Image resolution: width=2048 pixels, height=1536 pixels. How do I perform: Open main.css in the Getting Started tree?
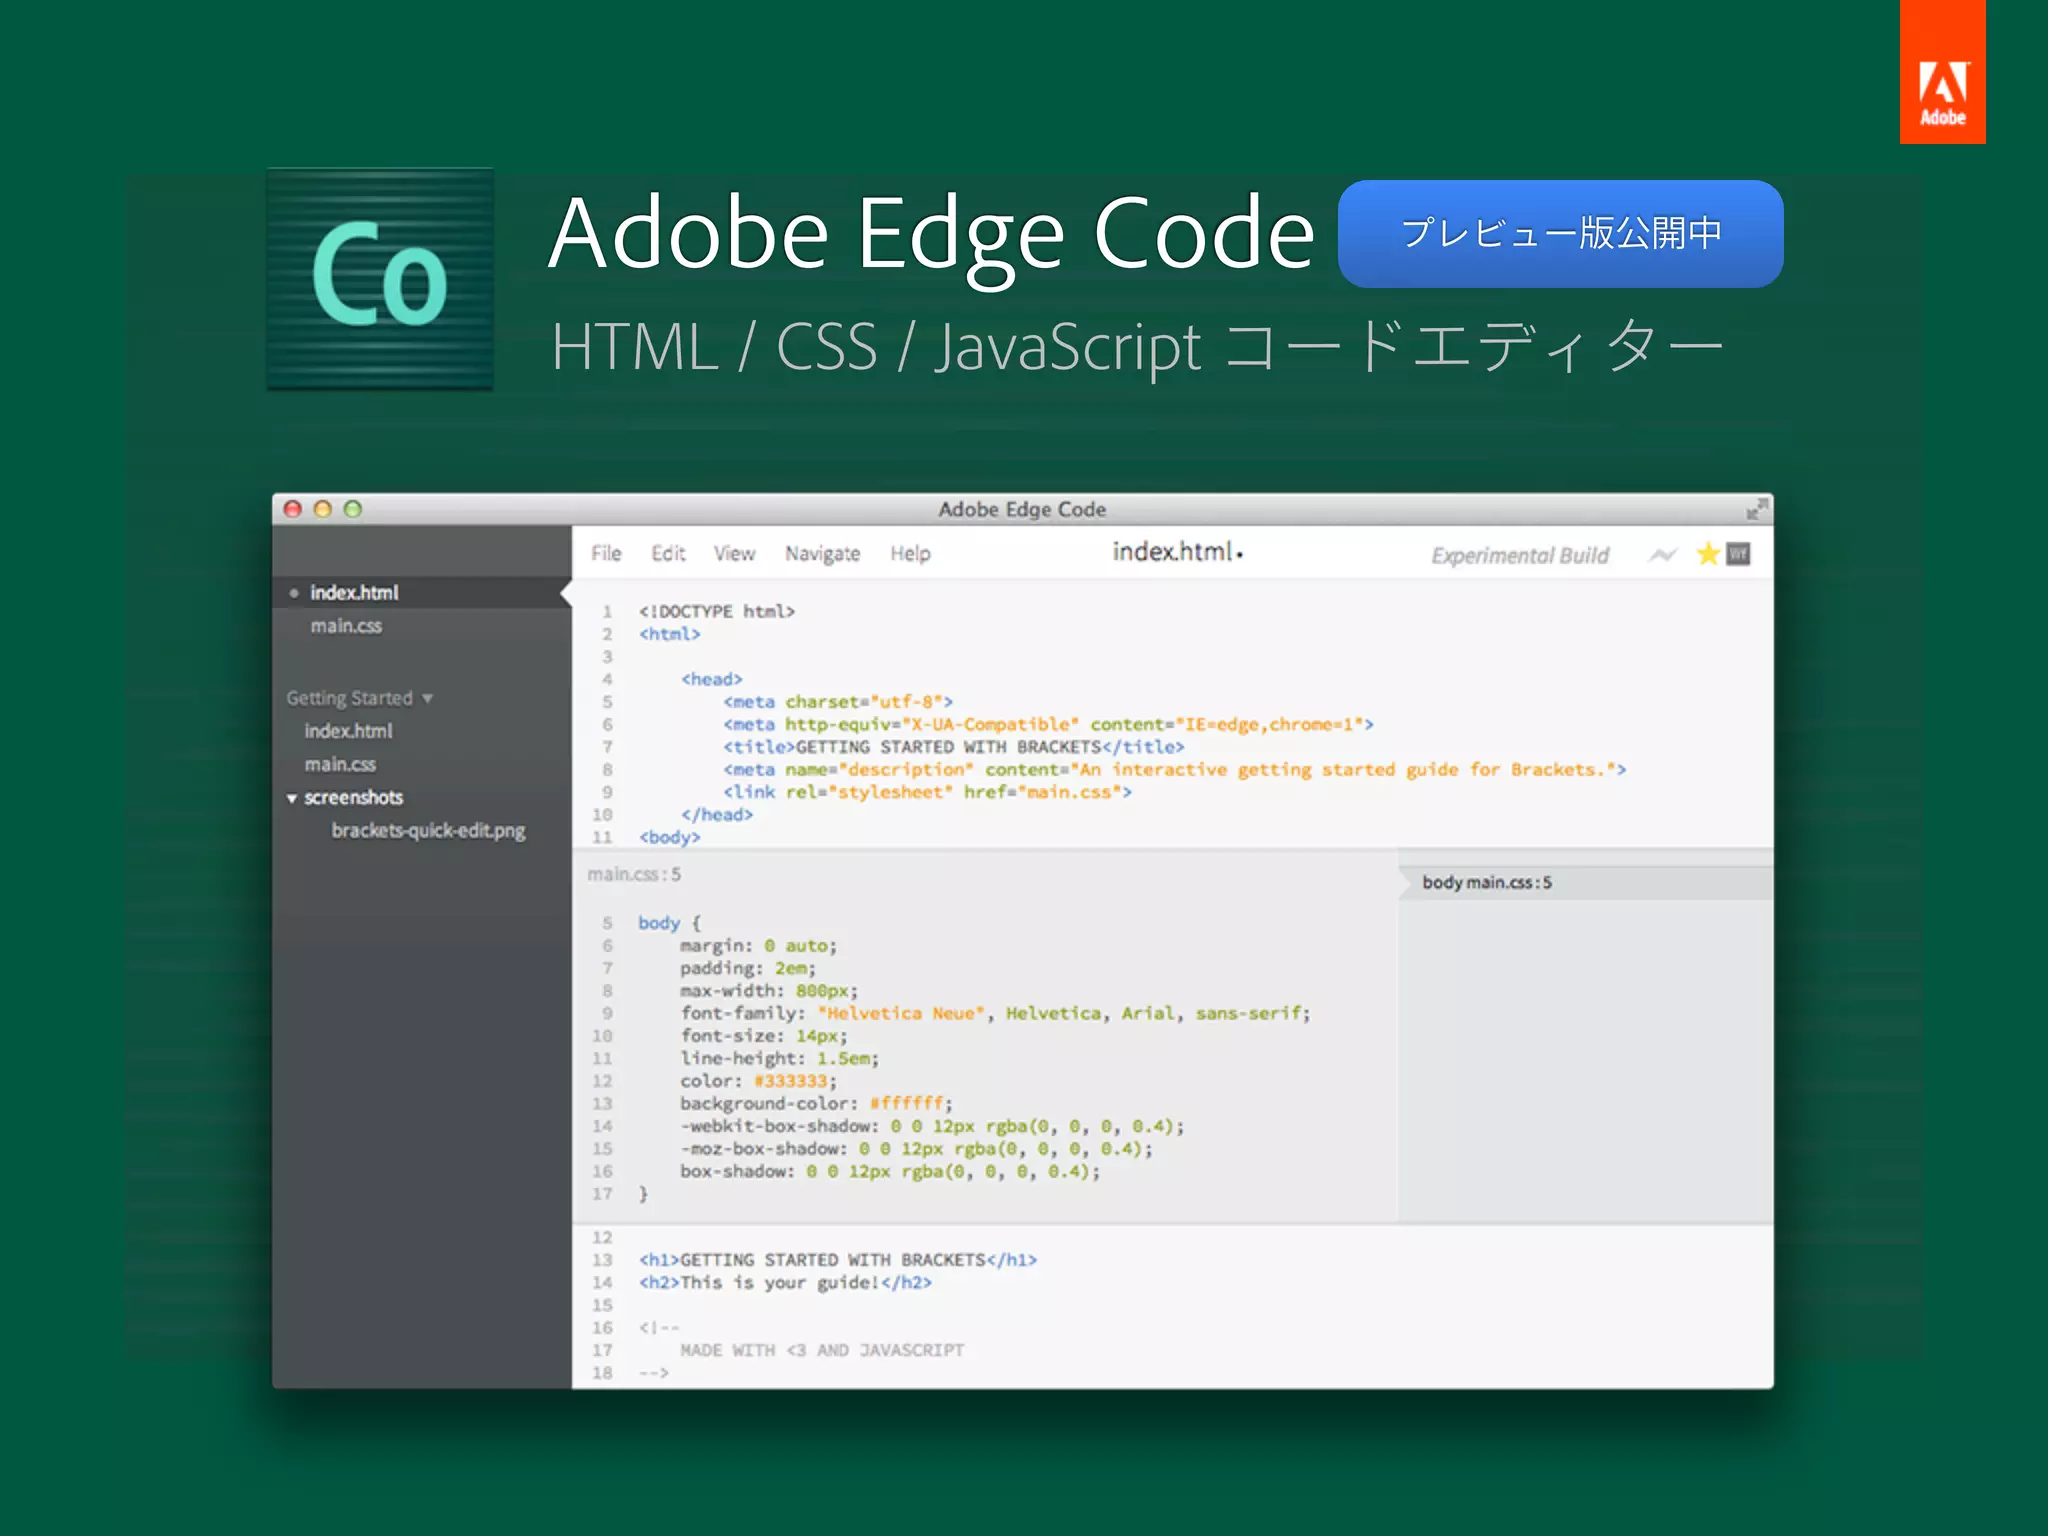(340, 764)
